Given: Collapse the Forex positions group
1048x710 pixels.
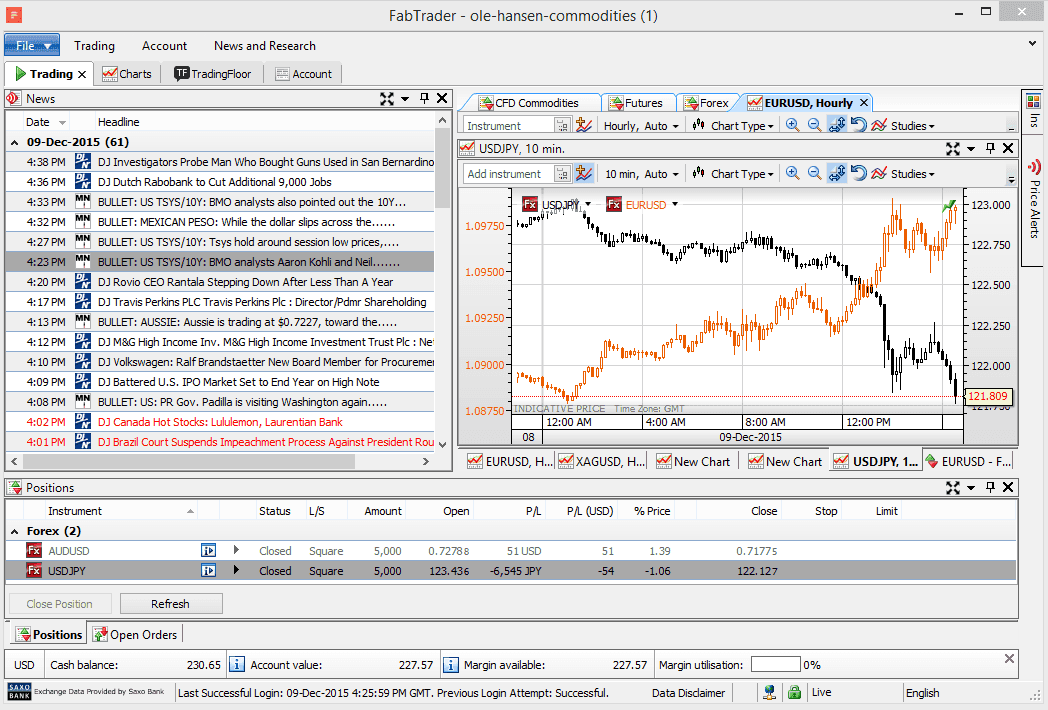Looking at the screenshot, I should pyautogui.click(x=15, y=531).
